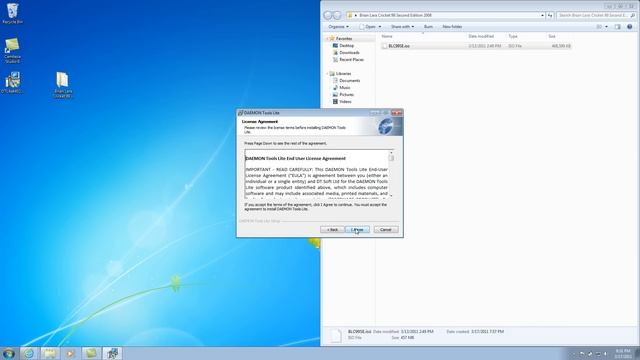The width and height of the screenshot is (640, 360).
Task: Open the Recycle Bin desktop icon
Action: coord(12,13)
